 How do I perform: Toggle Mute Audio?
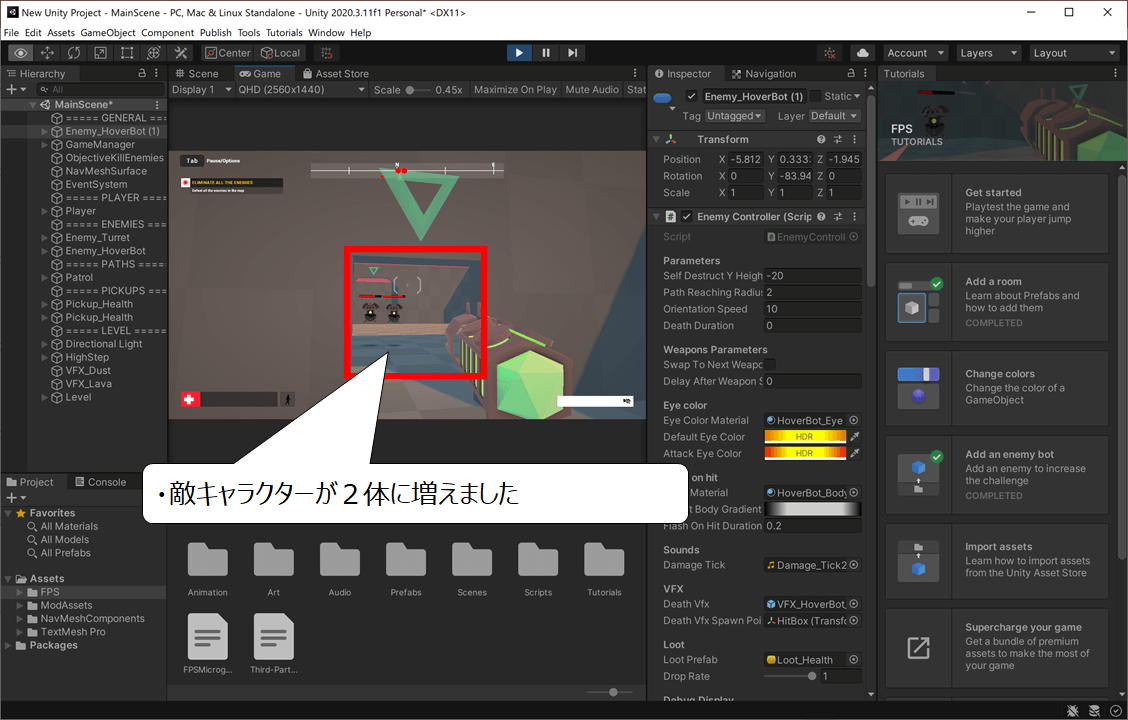pos(592,90)
